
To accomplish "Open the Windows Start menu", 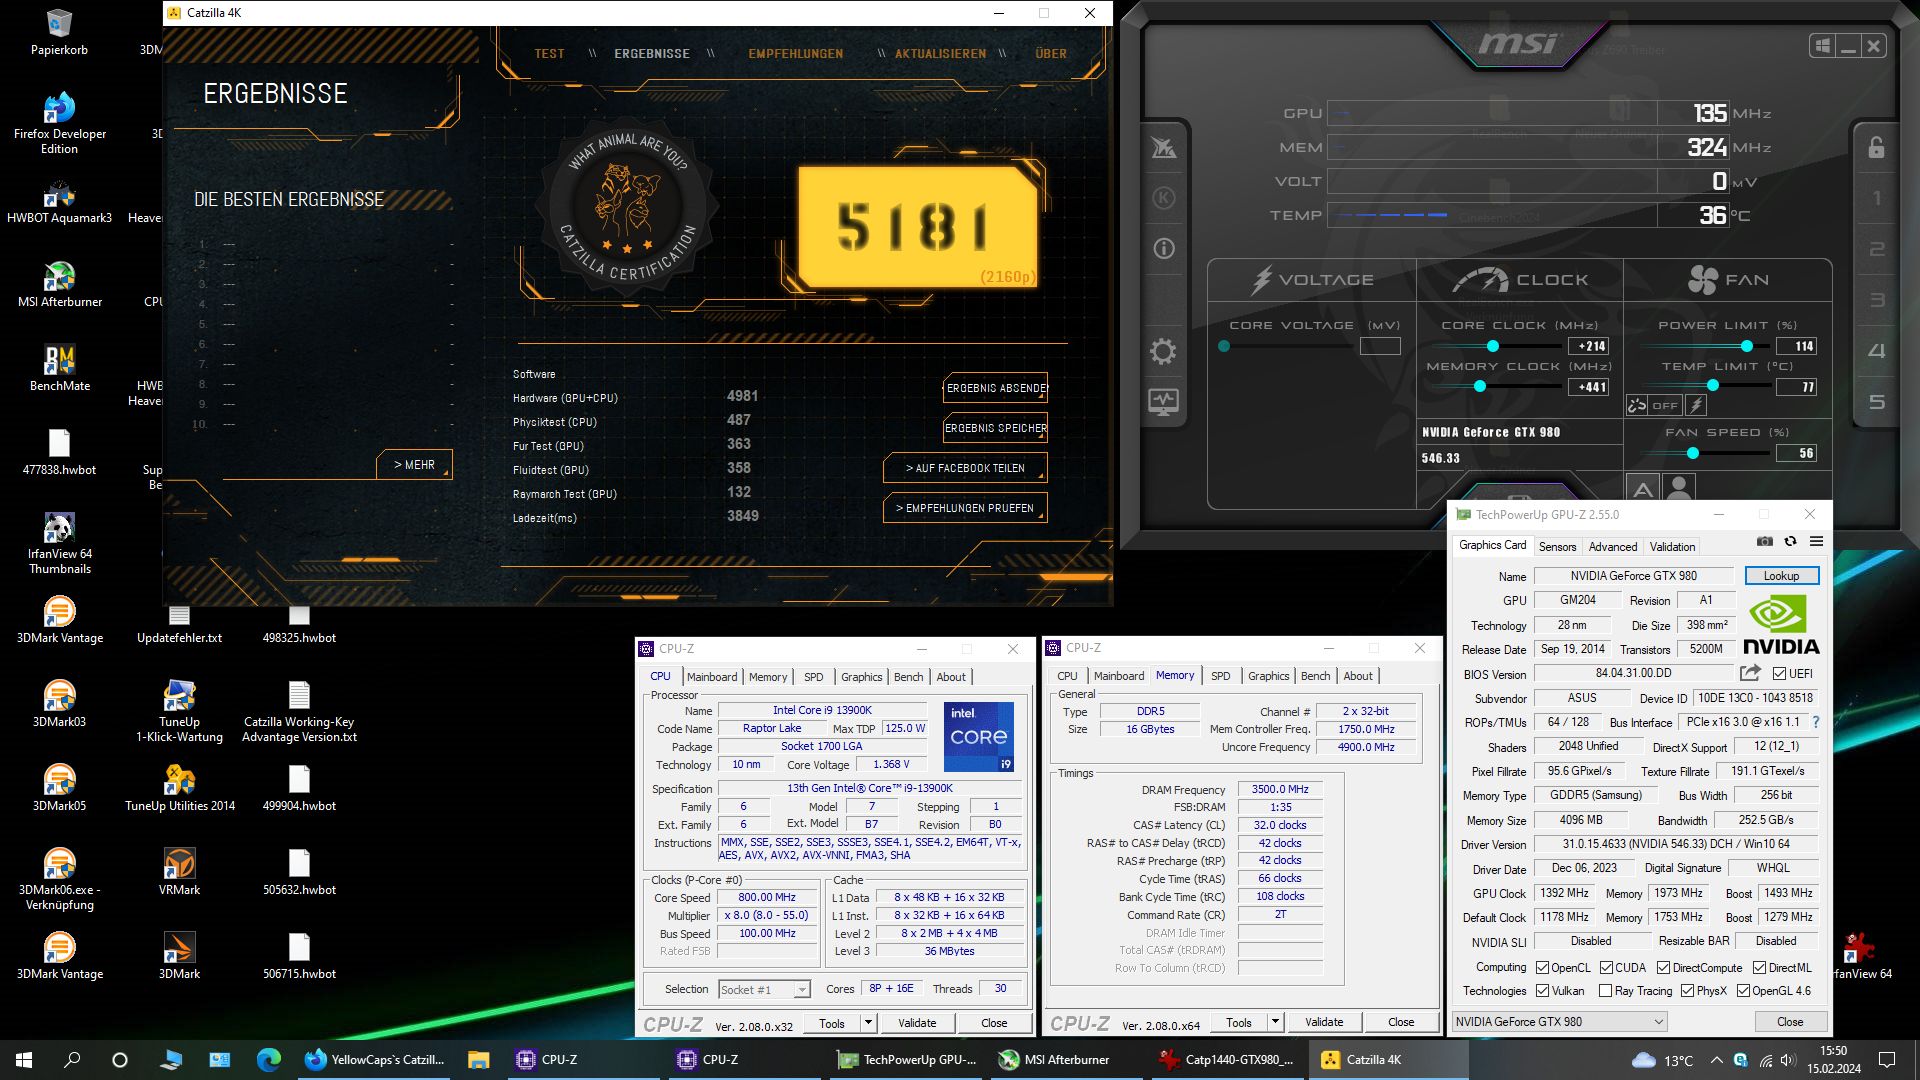I will (24, 1060).
